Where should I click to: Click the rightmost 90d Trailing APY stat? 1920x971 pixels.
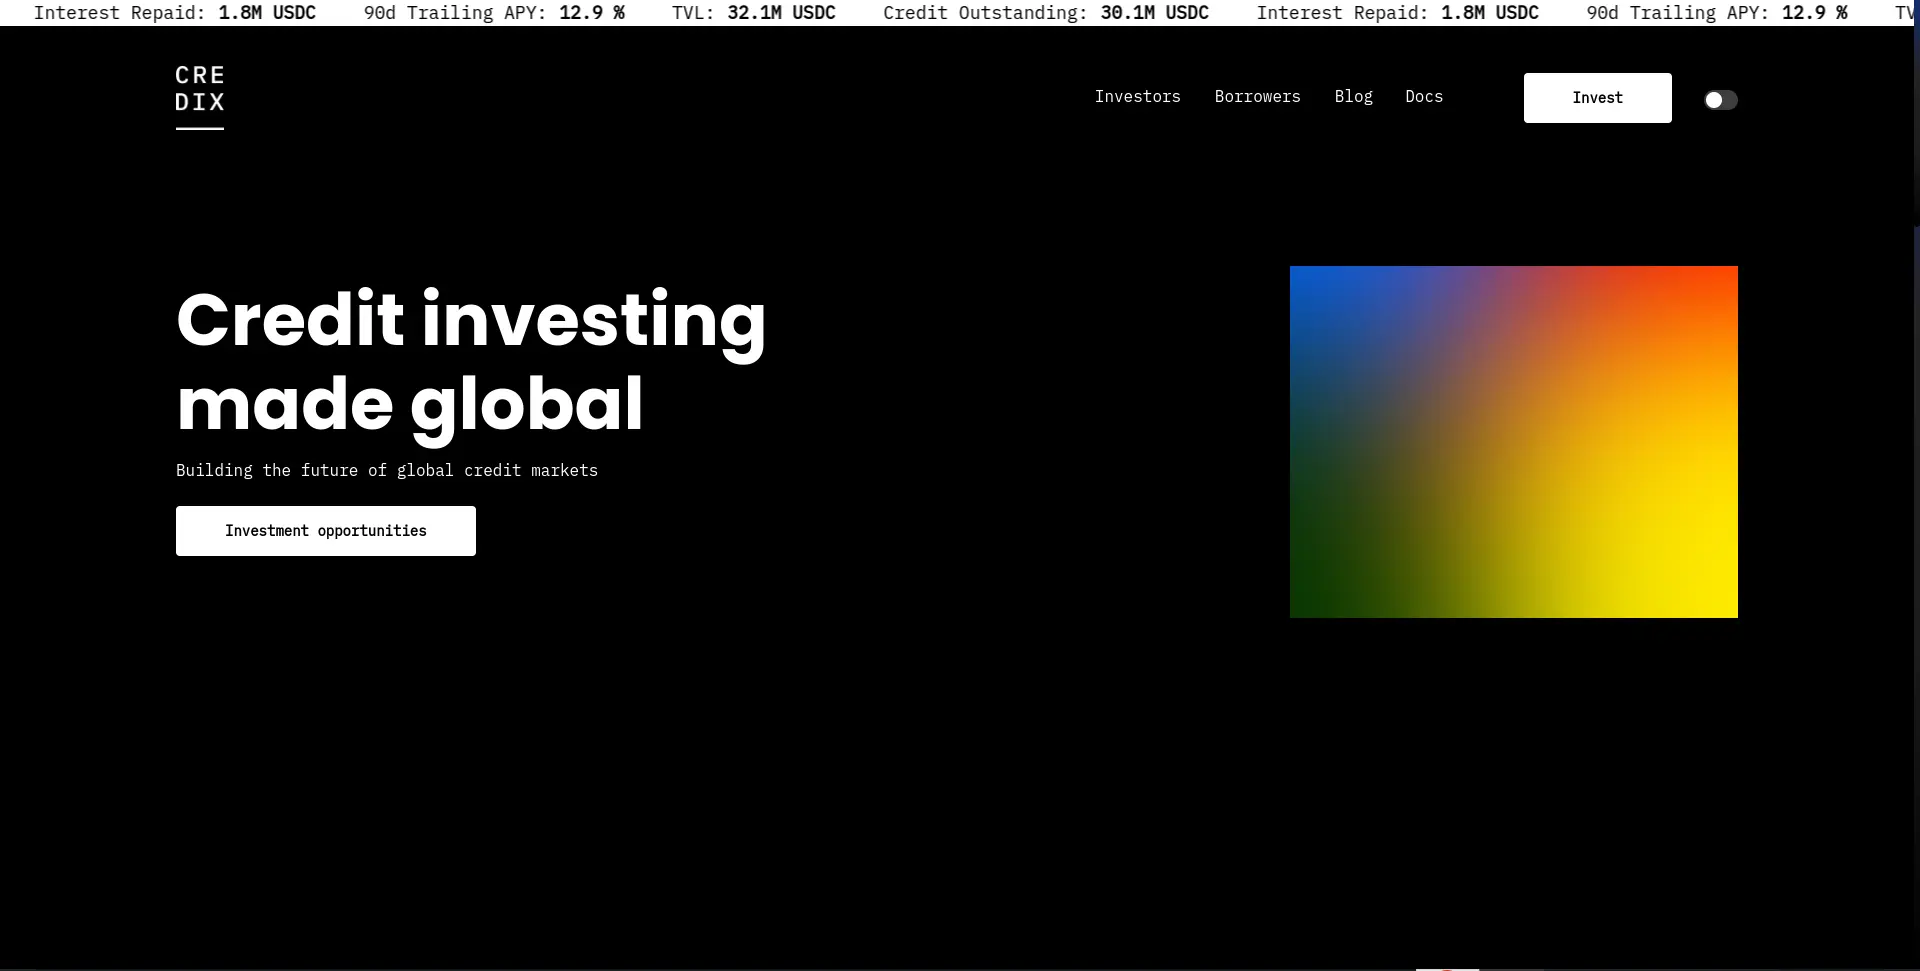point(1716,13)
